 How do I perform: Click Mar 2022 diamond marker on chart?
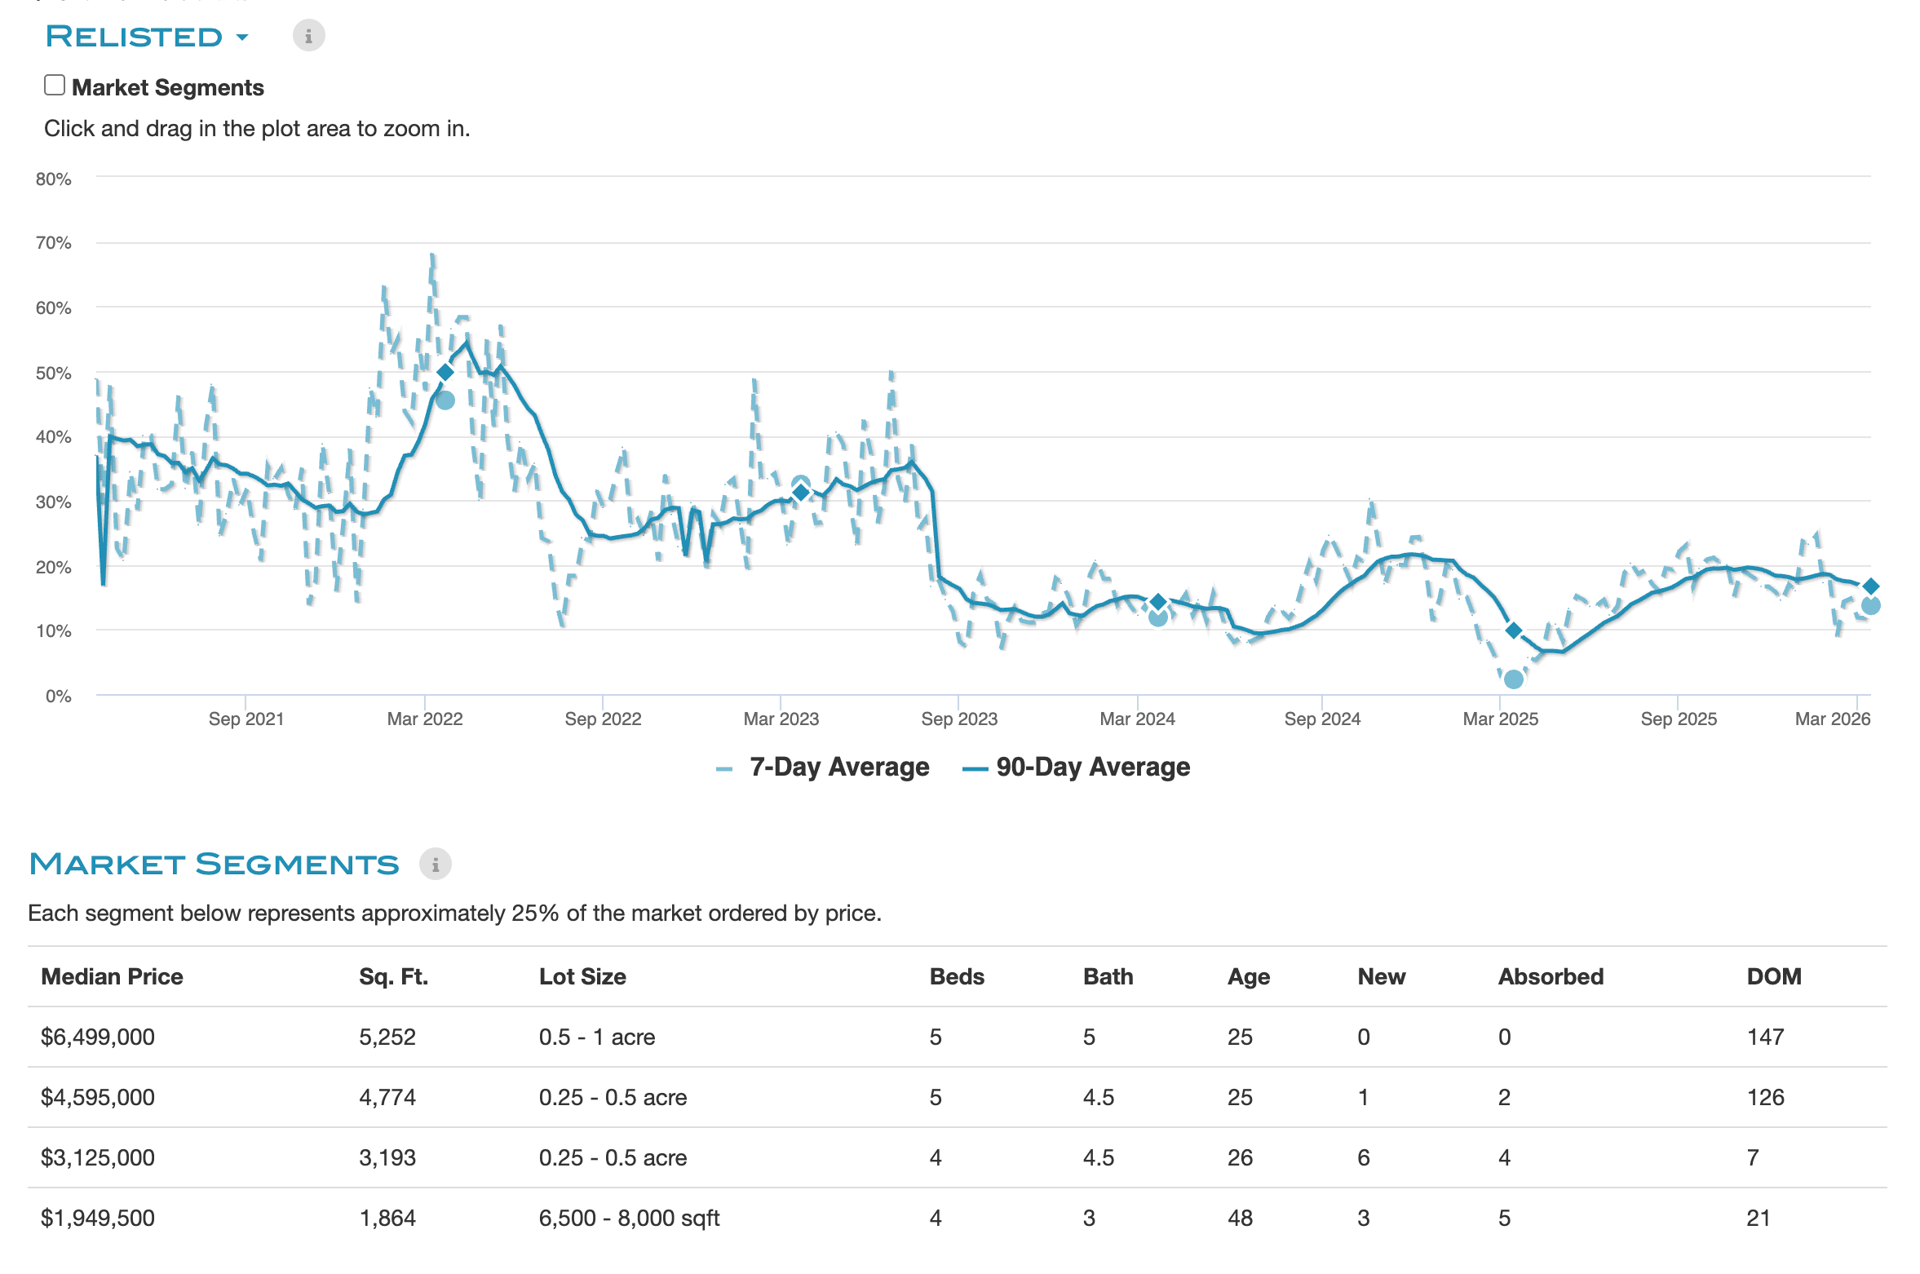tap(445, 372)
